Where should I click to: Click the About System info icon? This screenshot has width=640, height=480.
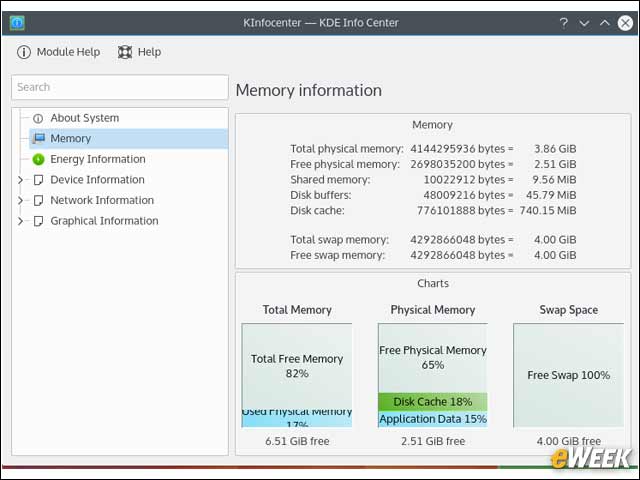pyautogui.click(x=38, y=118)
